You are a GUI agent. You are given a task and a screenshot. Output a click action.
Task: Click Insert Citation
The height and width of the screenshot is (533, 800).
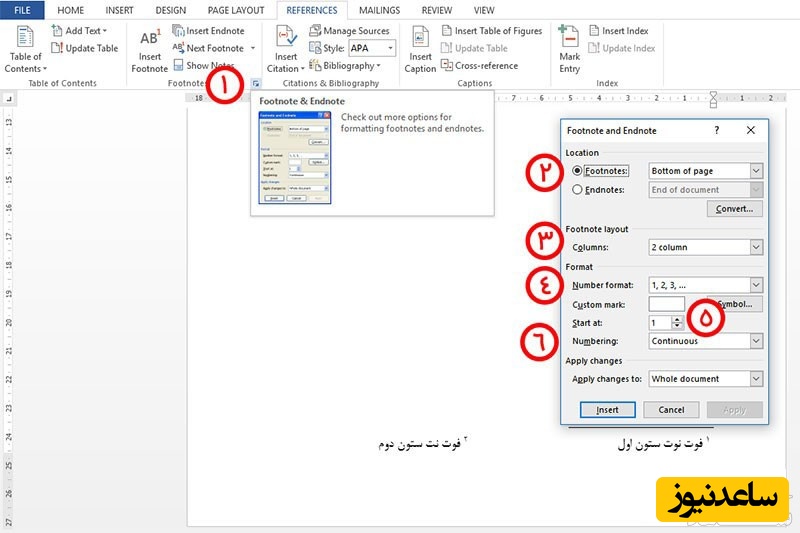[x=286, y=49]
